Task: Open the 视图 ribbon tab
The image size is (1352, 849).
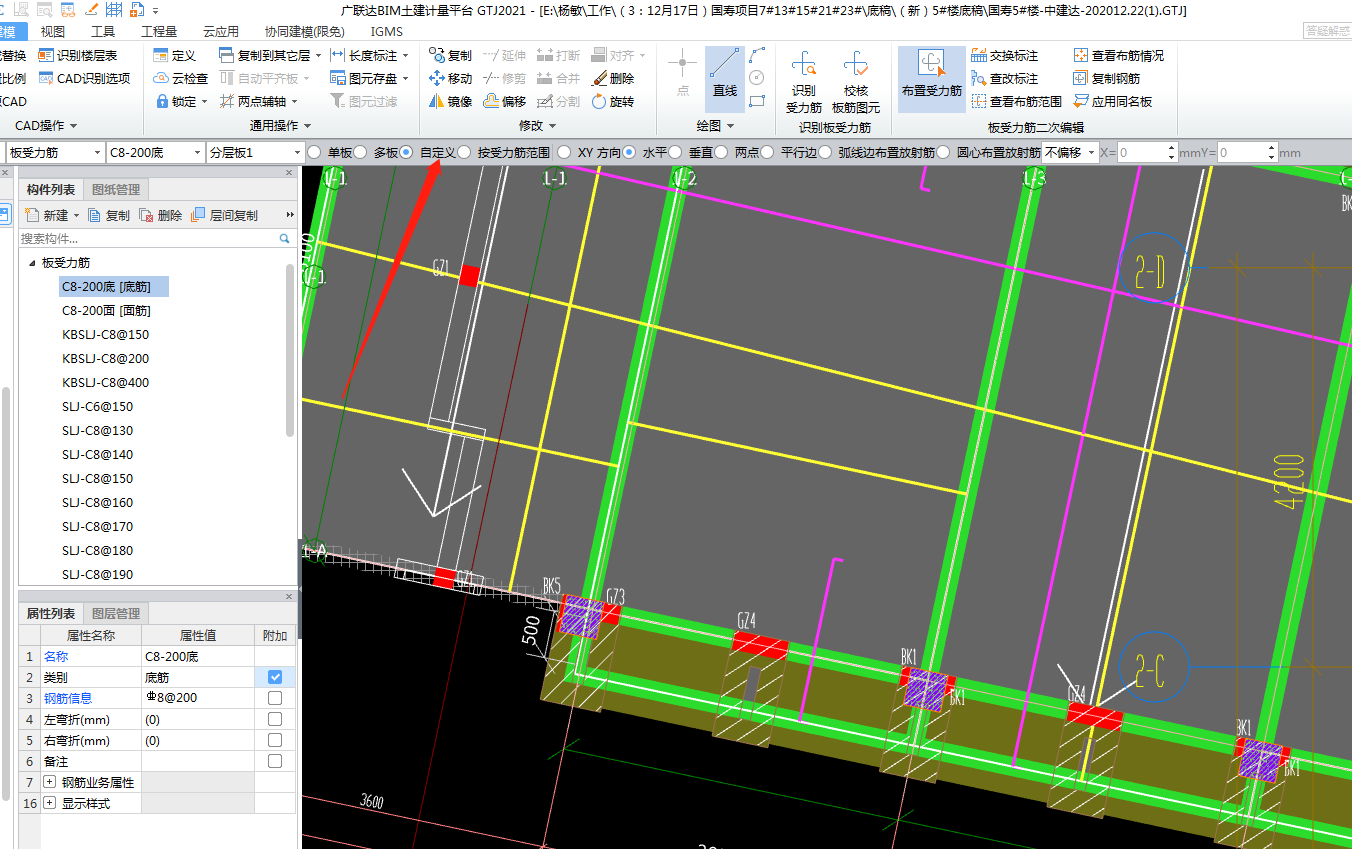Action: [52, 32]
